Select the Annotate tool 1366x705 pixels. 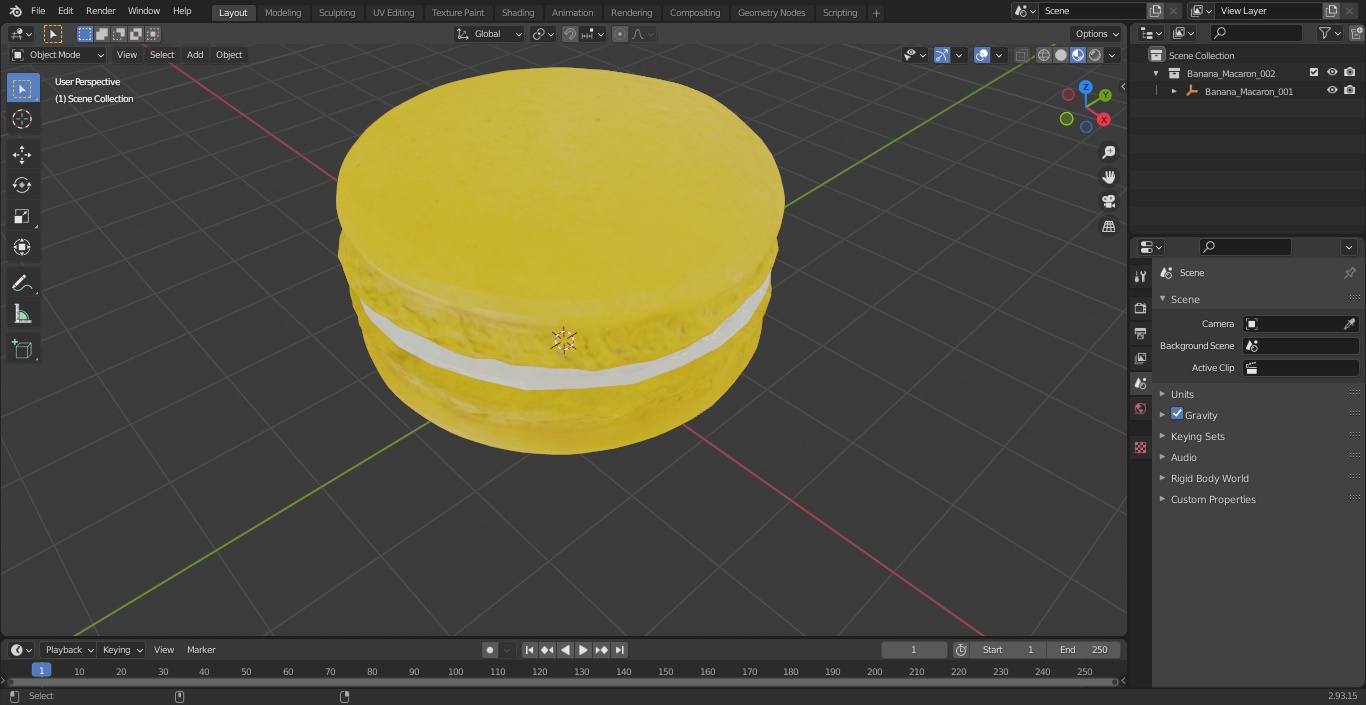pyautogui.click(x=22, y=283)
